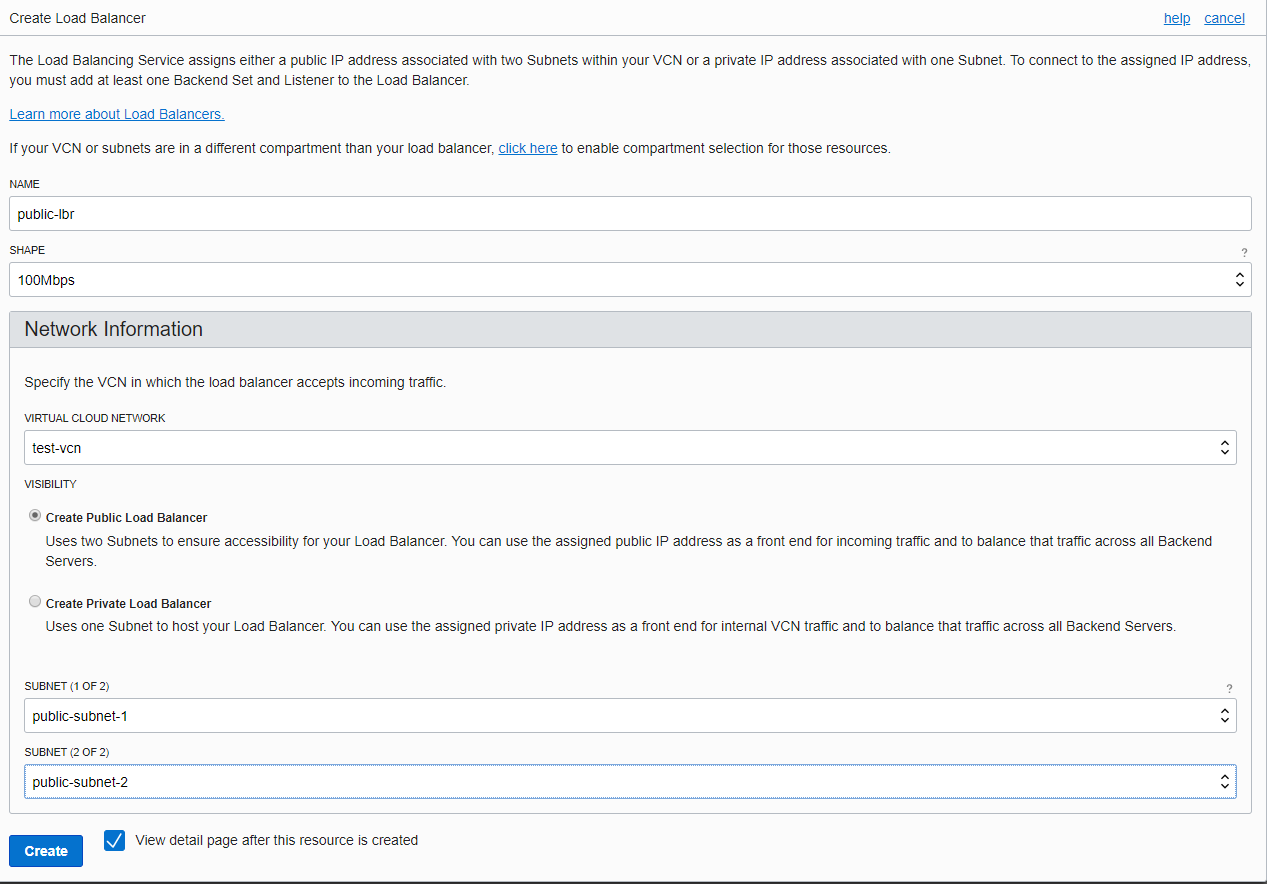
Task: Click the Virtual Cloud Network dropdown arrows
Action: (x=1224, y=448)
